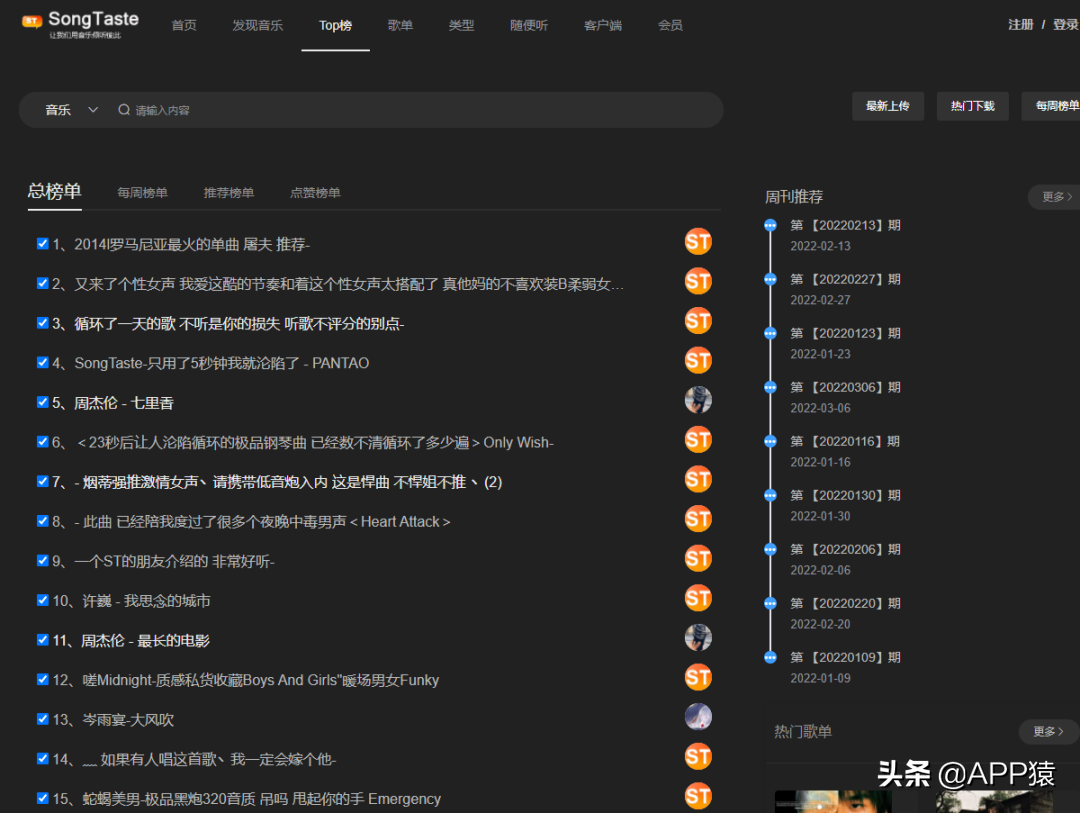Viewport: 1080px width, 813px height.
Task: Open 歌单 navigation item
Action: pos(400,25)
